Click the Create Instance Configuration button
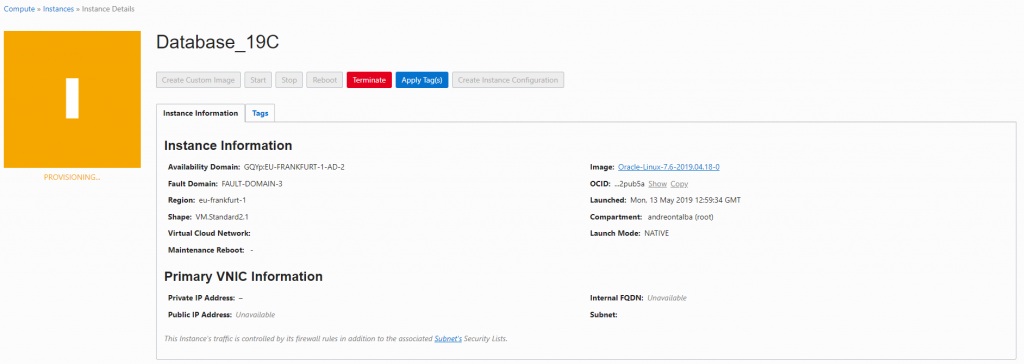The height and width of the screenshot is (364, 1024). (508, 80)
